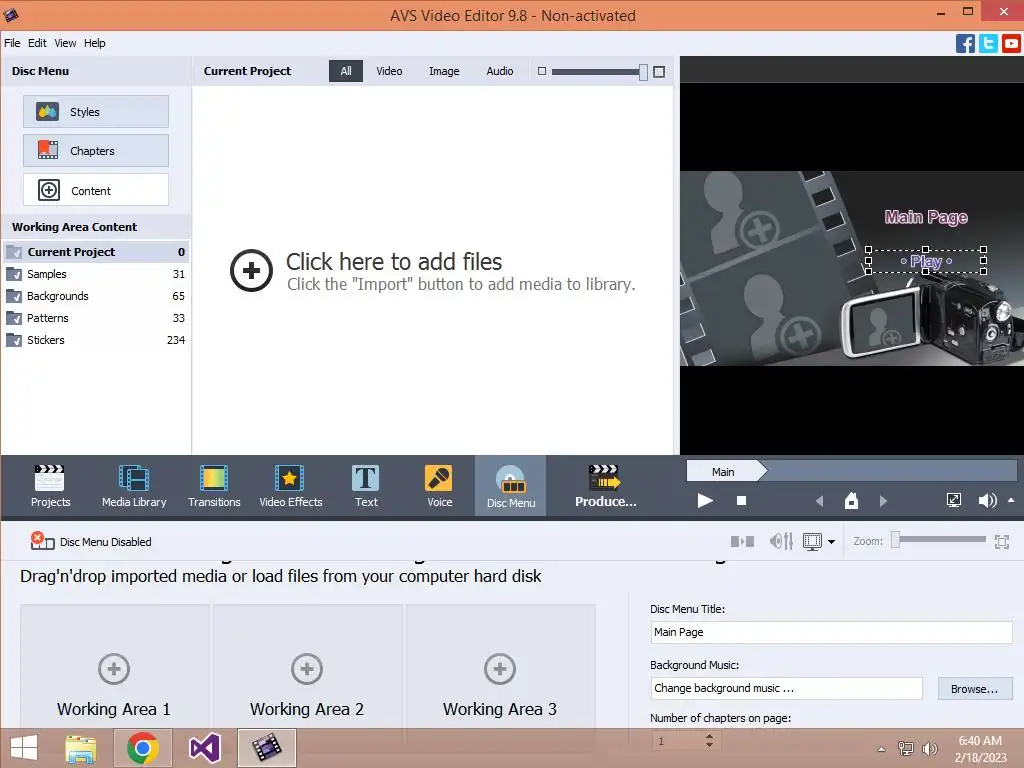1024x768 pixels.
Task: Show hidden system tray icons
Action: pyautogui.click(x=881, y=749)
